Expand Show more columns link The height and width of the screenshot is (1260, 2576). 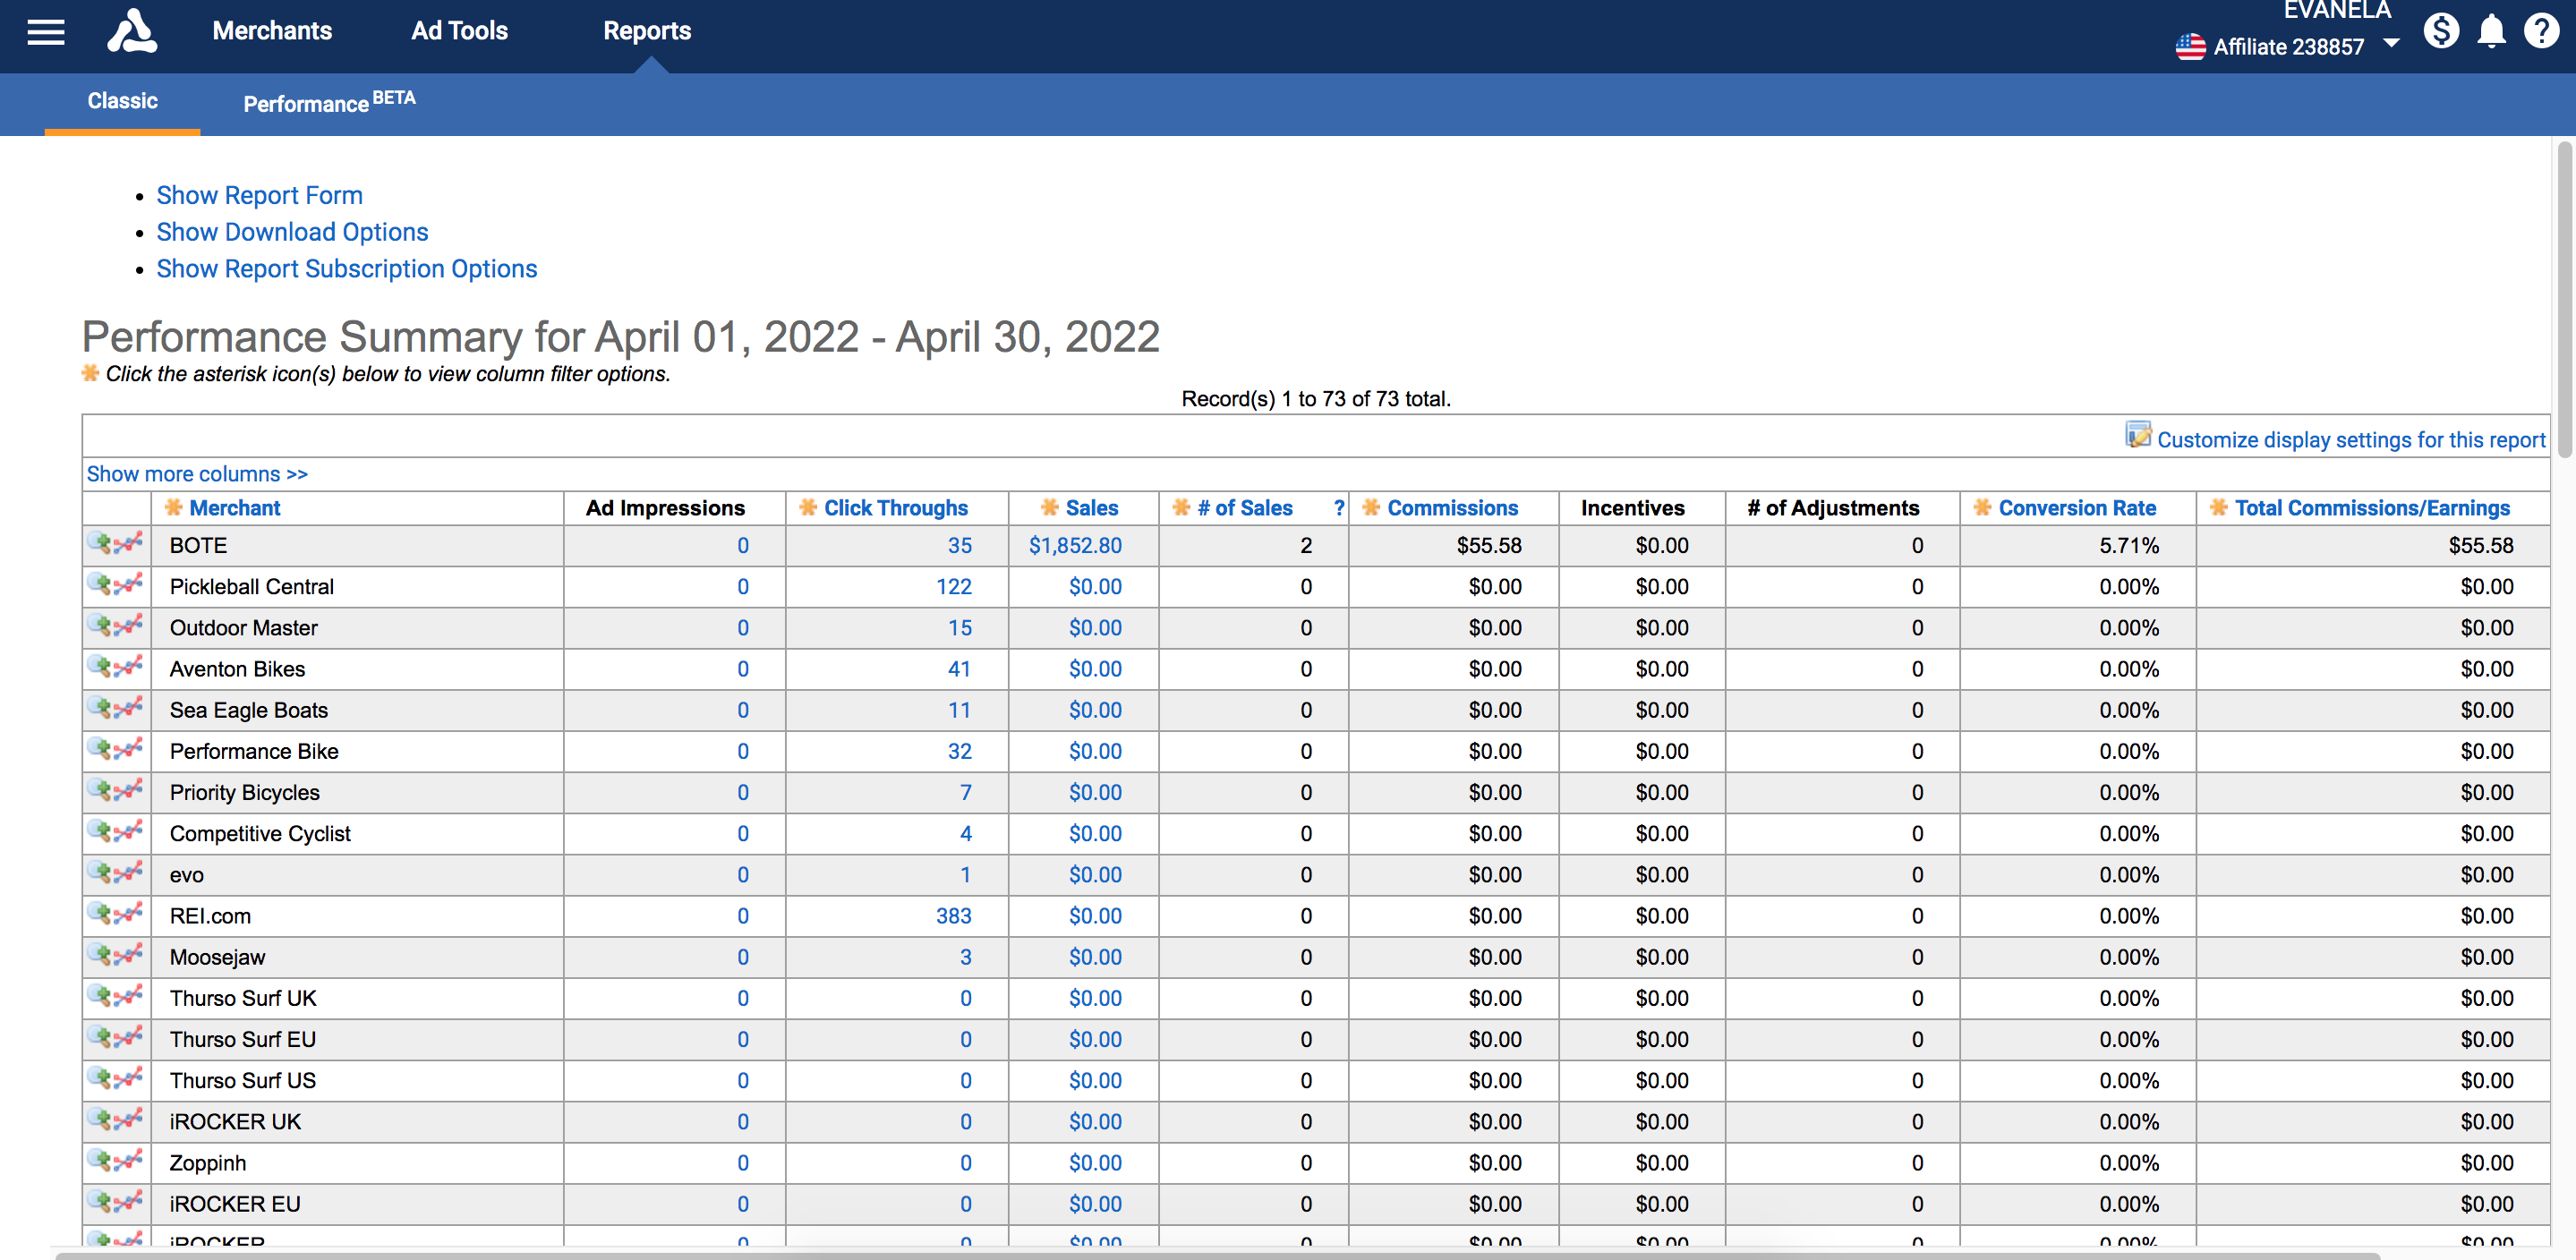(x=197, y=474)
